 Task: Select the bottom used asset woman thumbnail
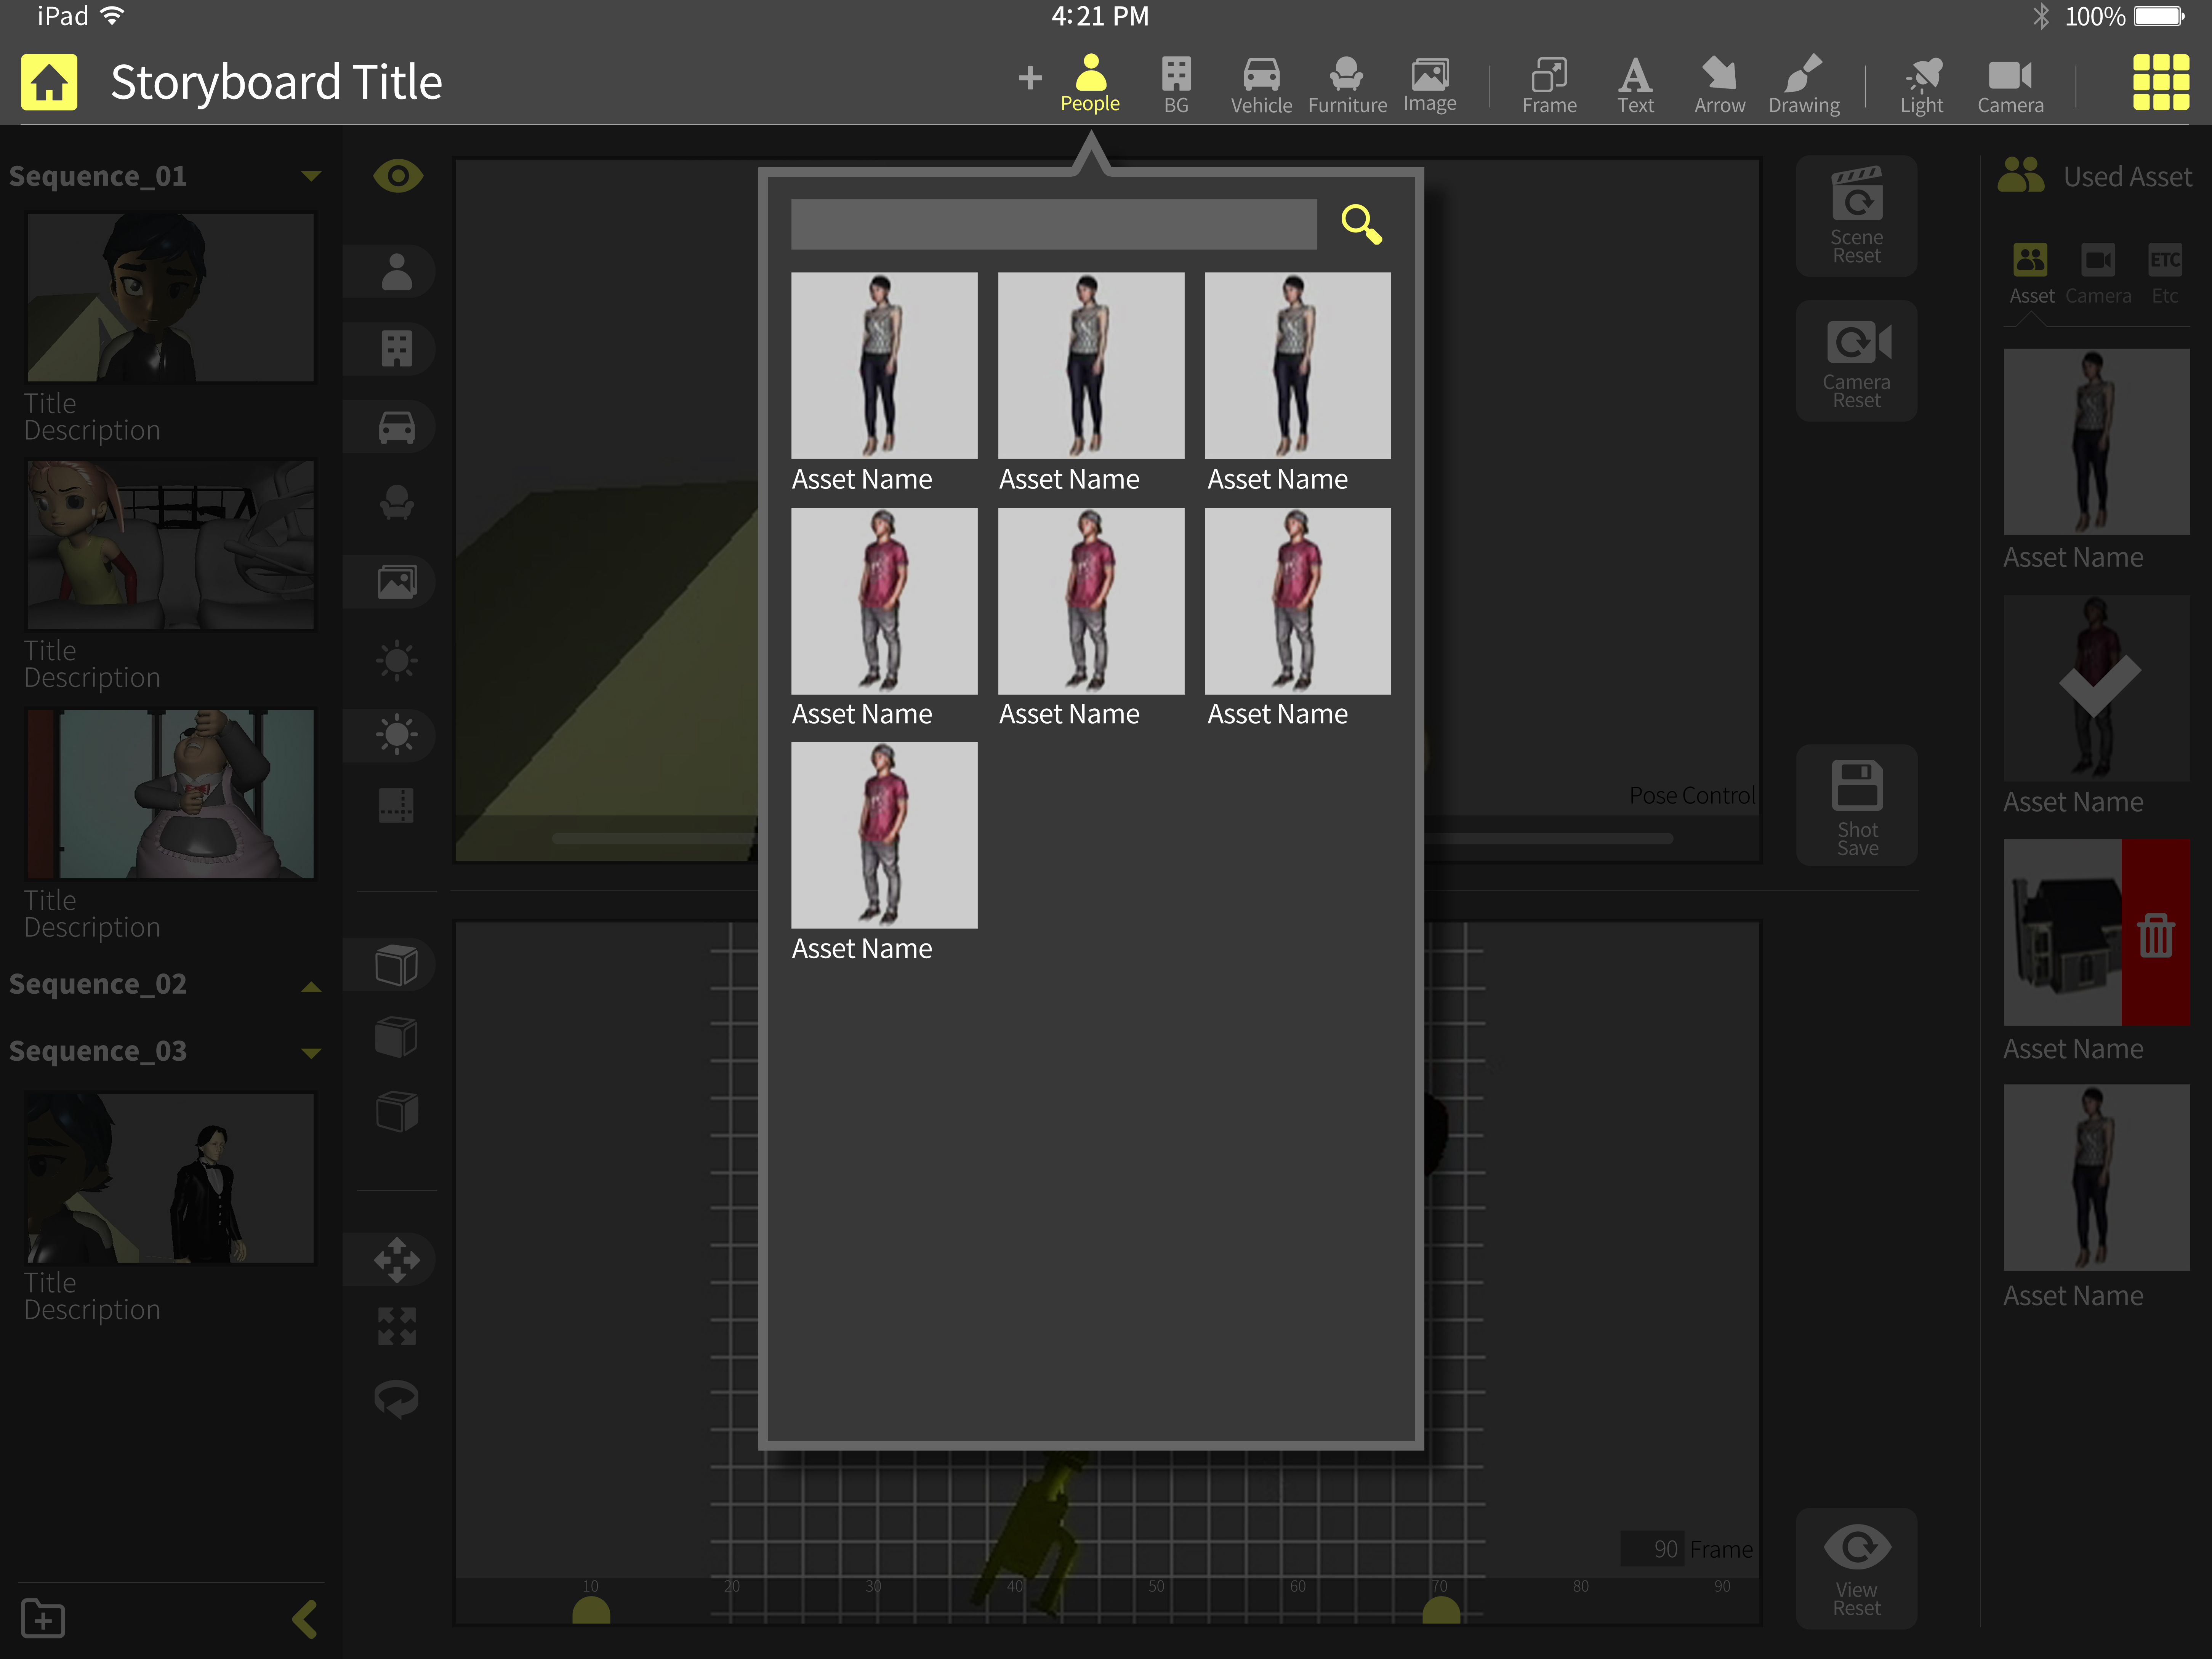(x=2096, y=1178)
